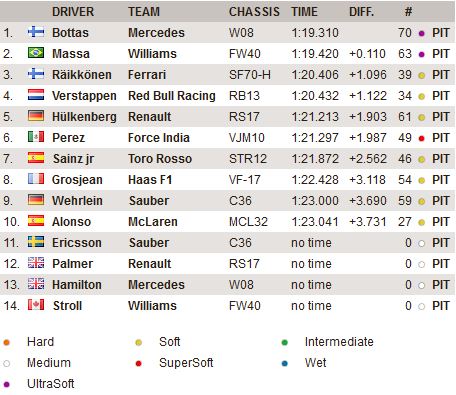Open the Räikkönen driver name
The image size is (456, 395).
point(82,75)
